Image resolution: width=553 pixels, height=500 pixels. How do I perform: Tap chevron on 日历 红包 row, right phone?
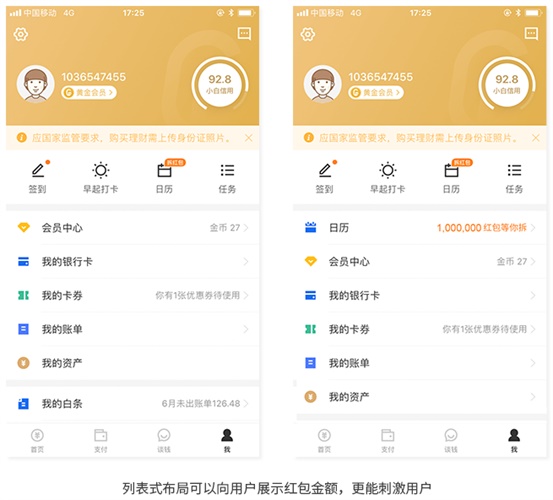click(x=533, y=228)
